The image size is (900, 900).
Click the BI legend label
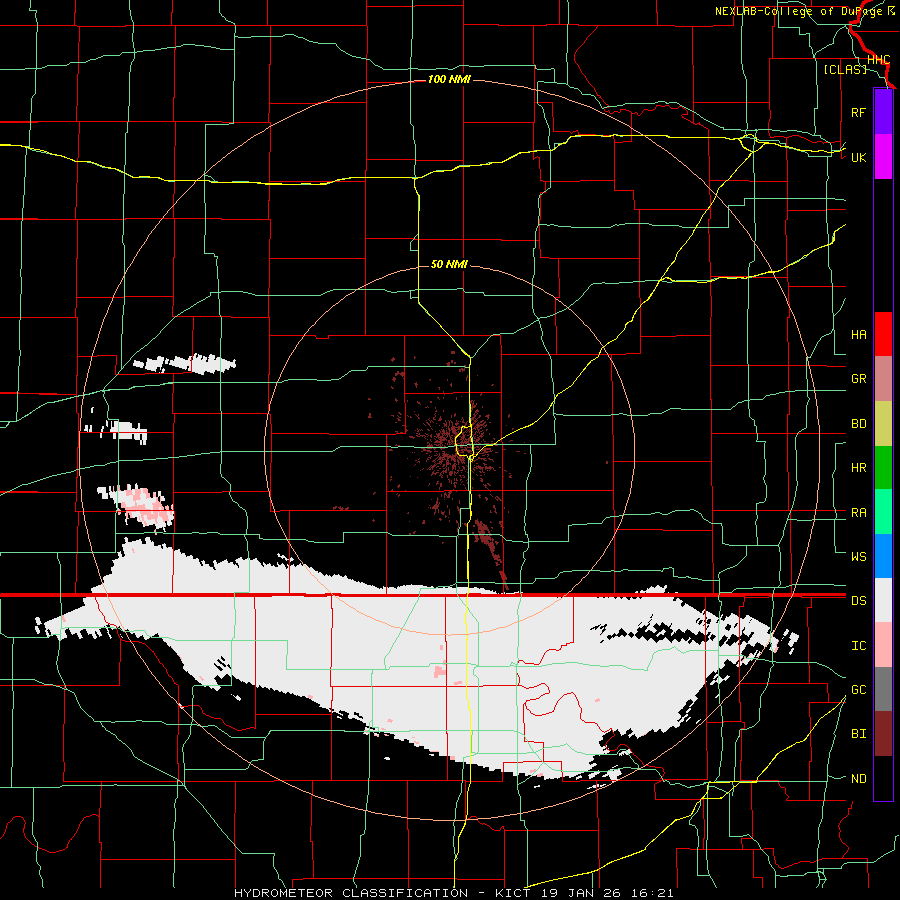coord(858,734)
